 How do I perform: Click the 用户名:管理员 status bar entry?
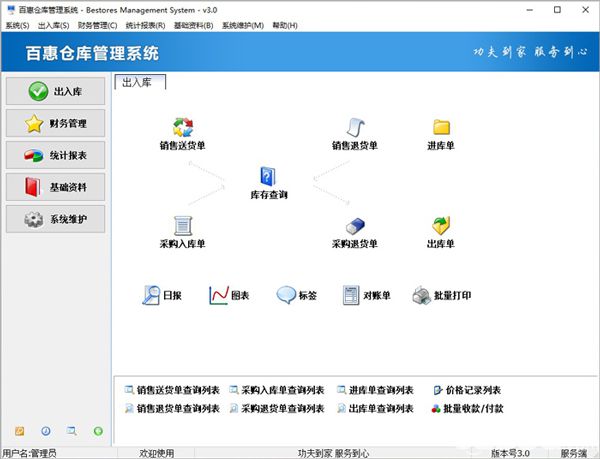click(x=29, y=454)
